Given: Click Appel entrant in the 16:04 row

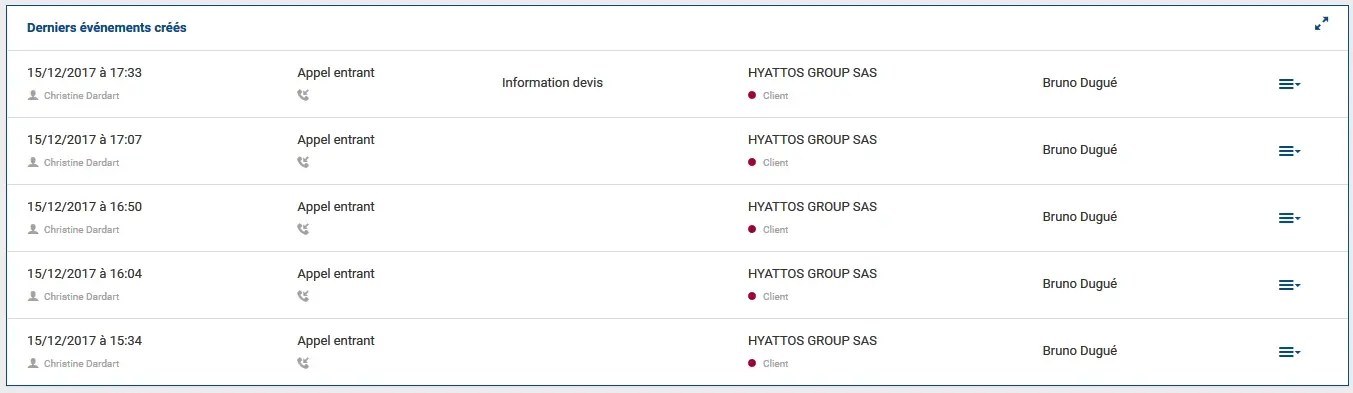Looking at the screenshot, I should click(336, 274).
